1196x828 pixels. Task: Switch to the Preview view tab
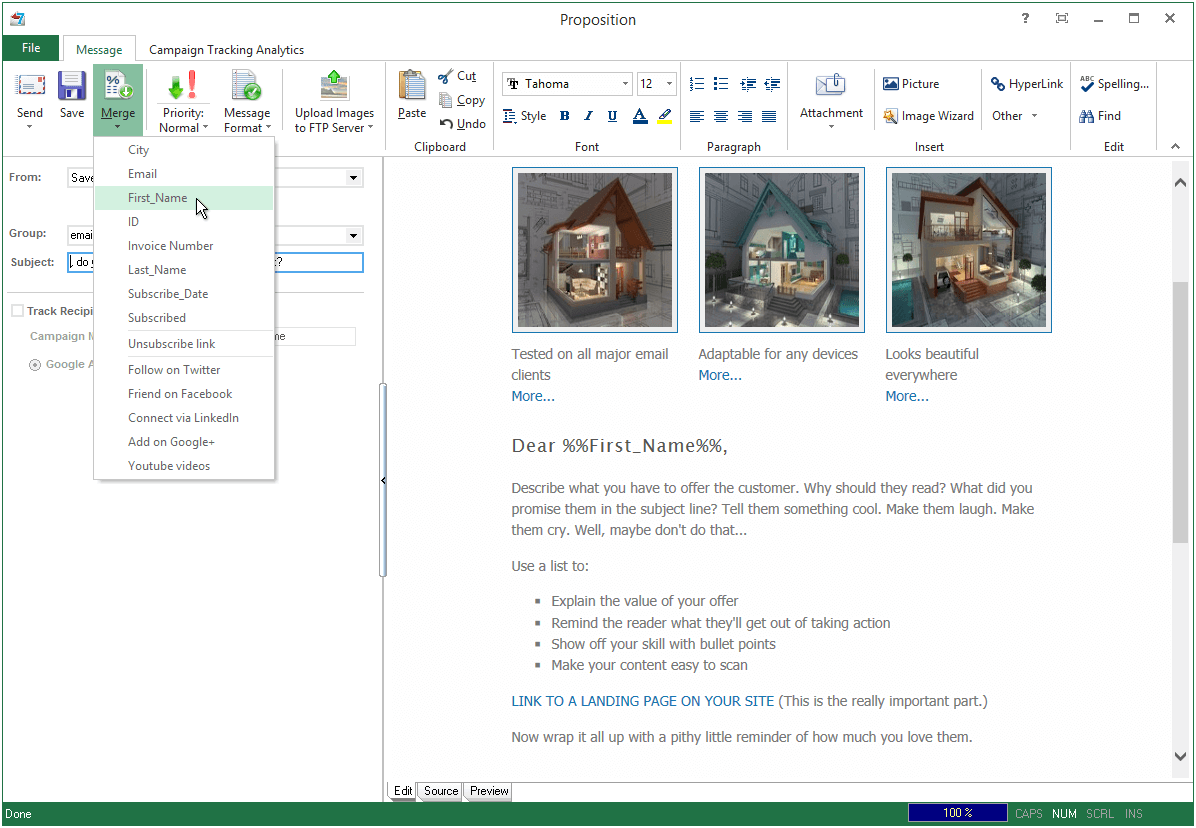pyautogui.click(x=489, y=791)
